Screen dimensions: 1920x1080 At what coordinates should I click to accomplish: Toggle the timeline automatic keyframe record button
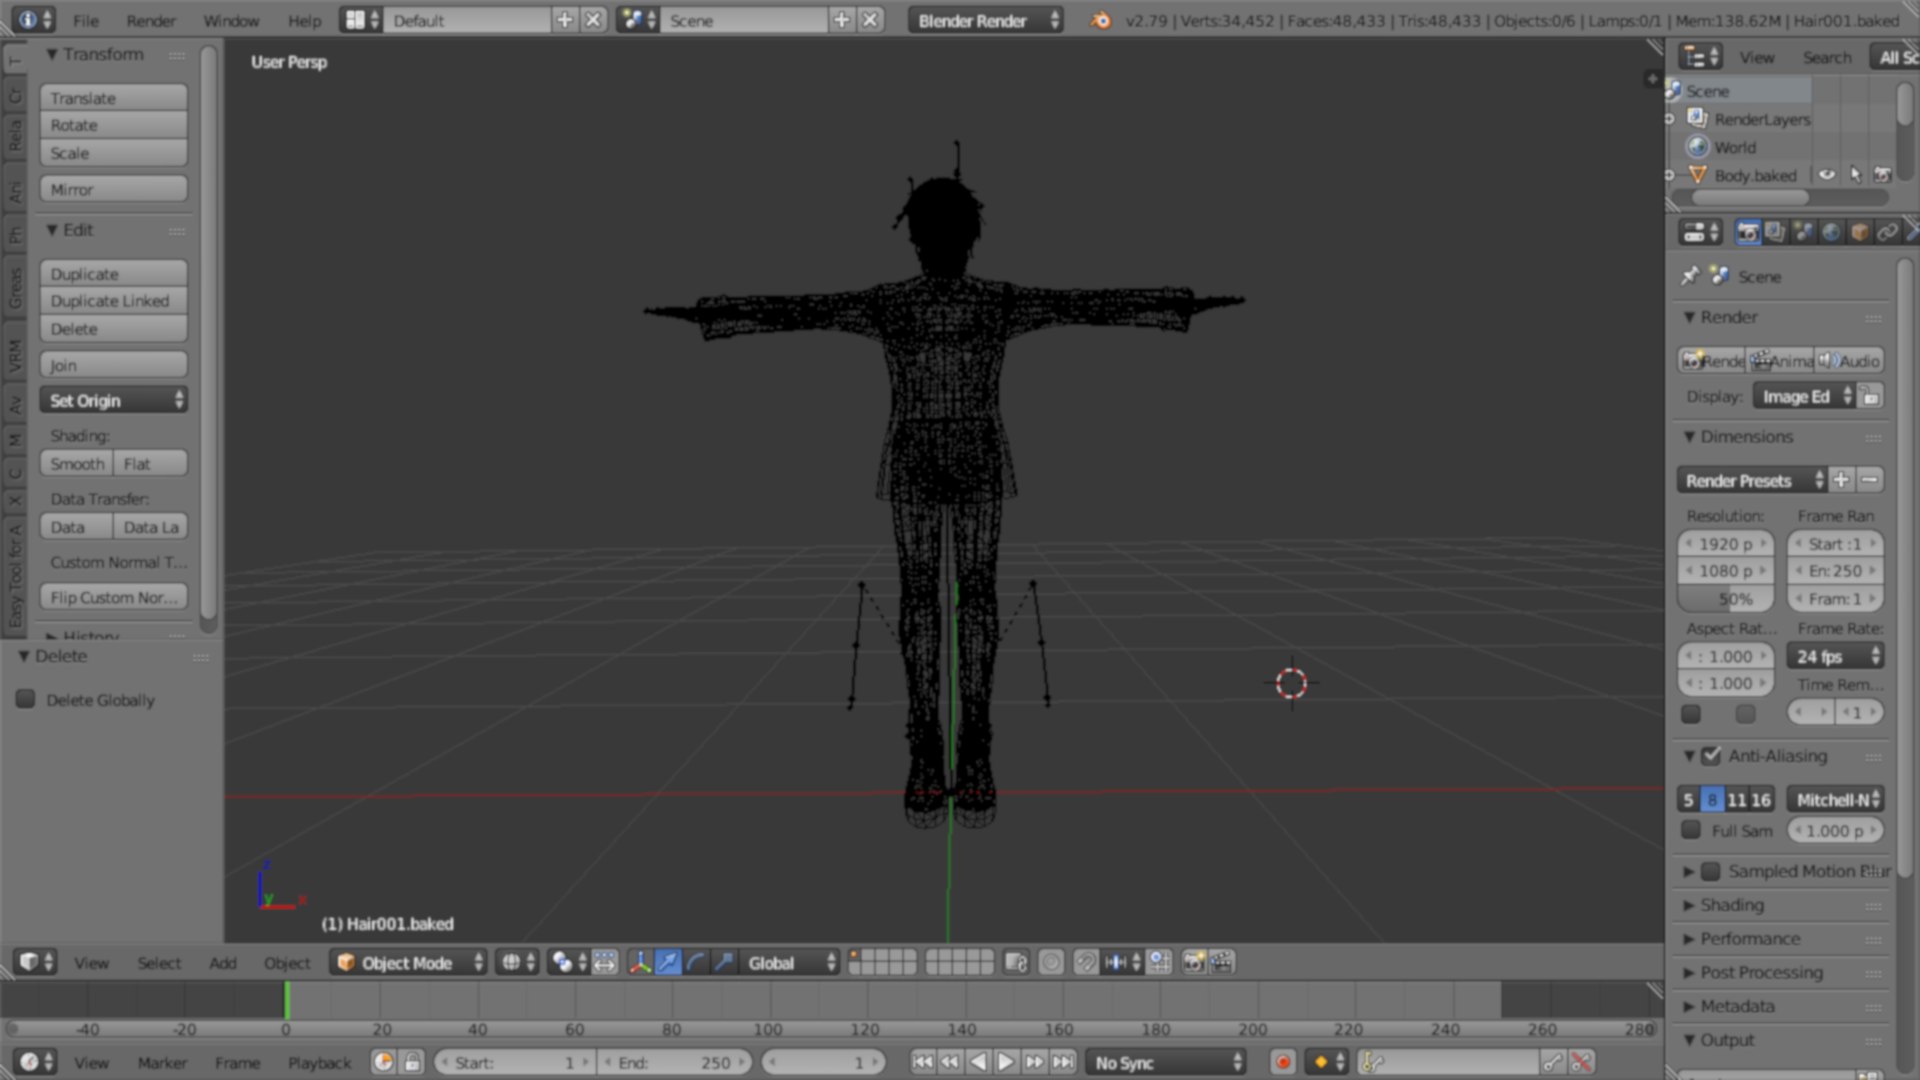pyautogui.click(x=1283, y=1062)
